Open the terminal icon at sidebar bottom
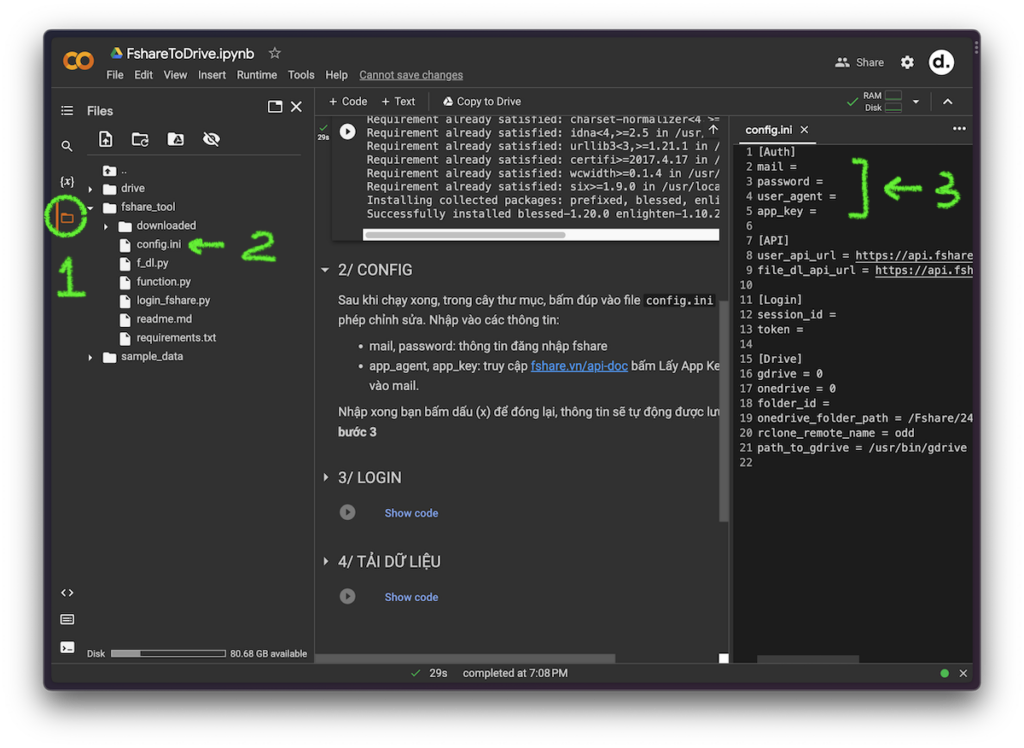The image size is (1024, 748). click(67, 647)
